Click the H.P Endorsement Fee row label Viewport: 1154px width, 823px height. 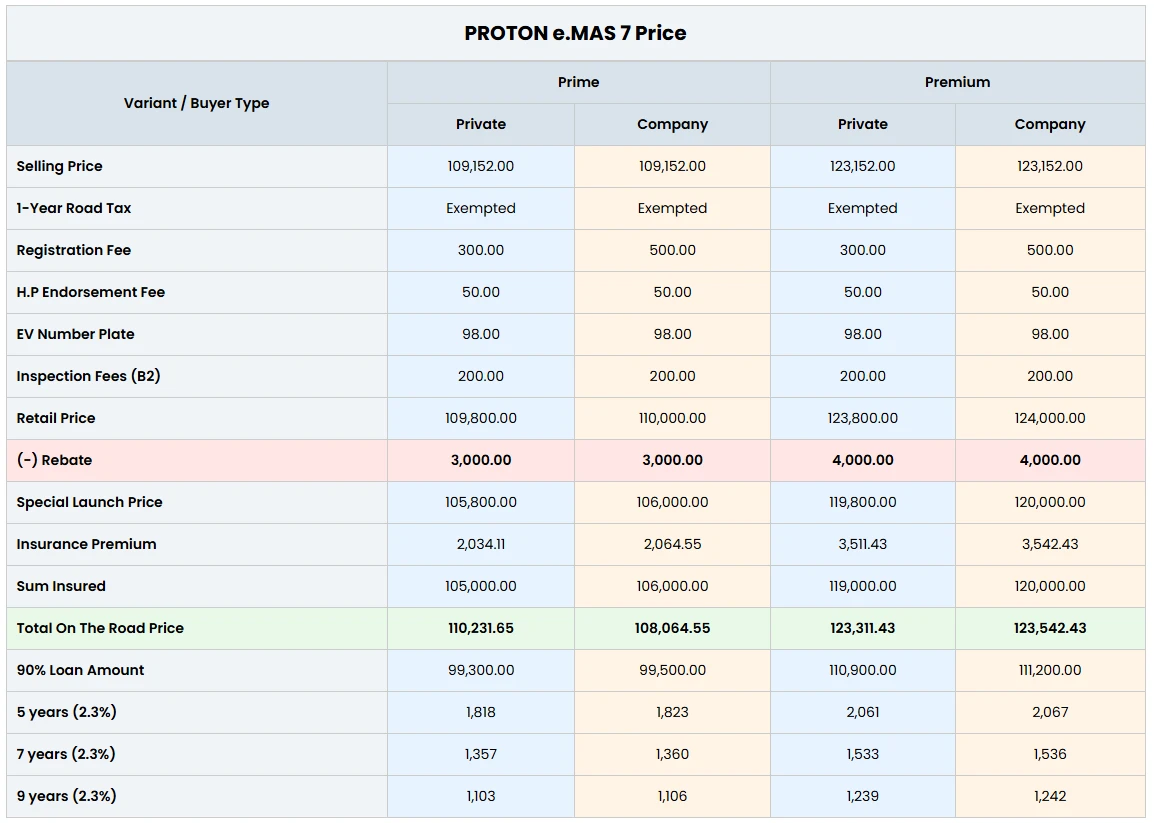(91, 292)
